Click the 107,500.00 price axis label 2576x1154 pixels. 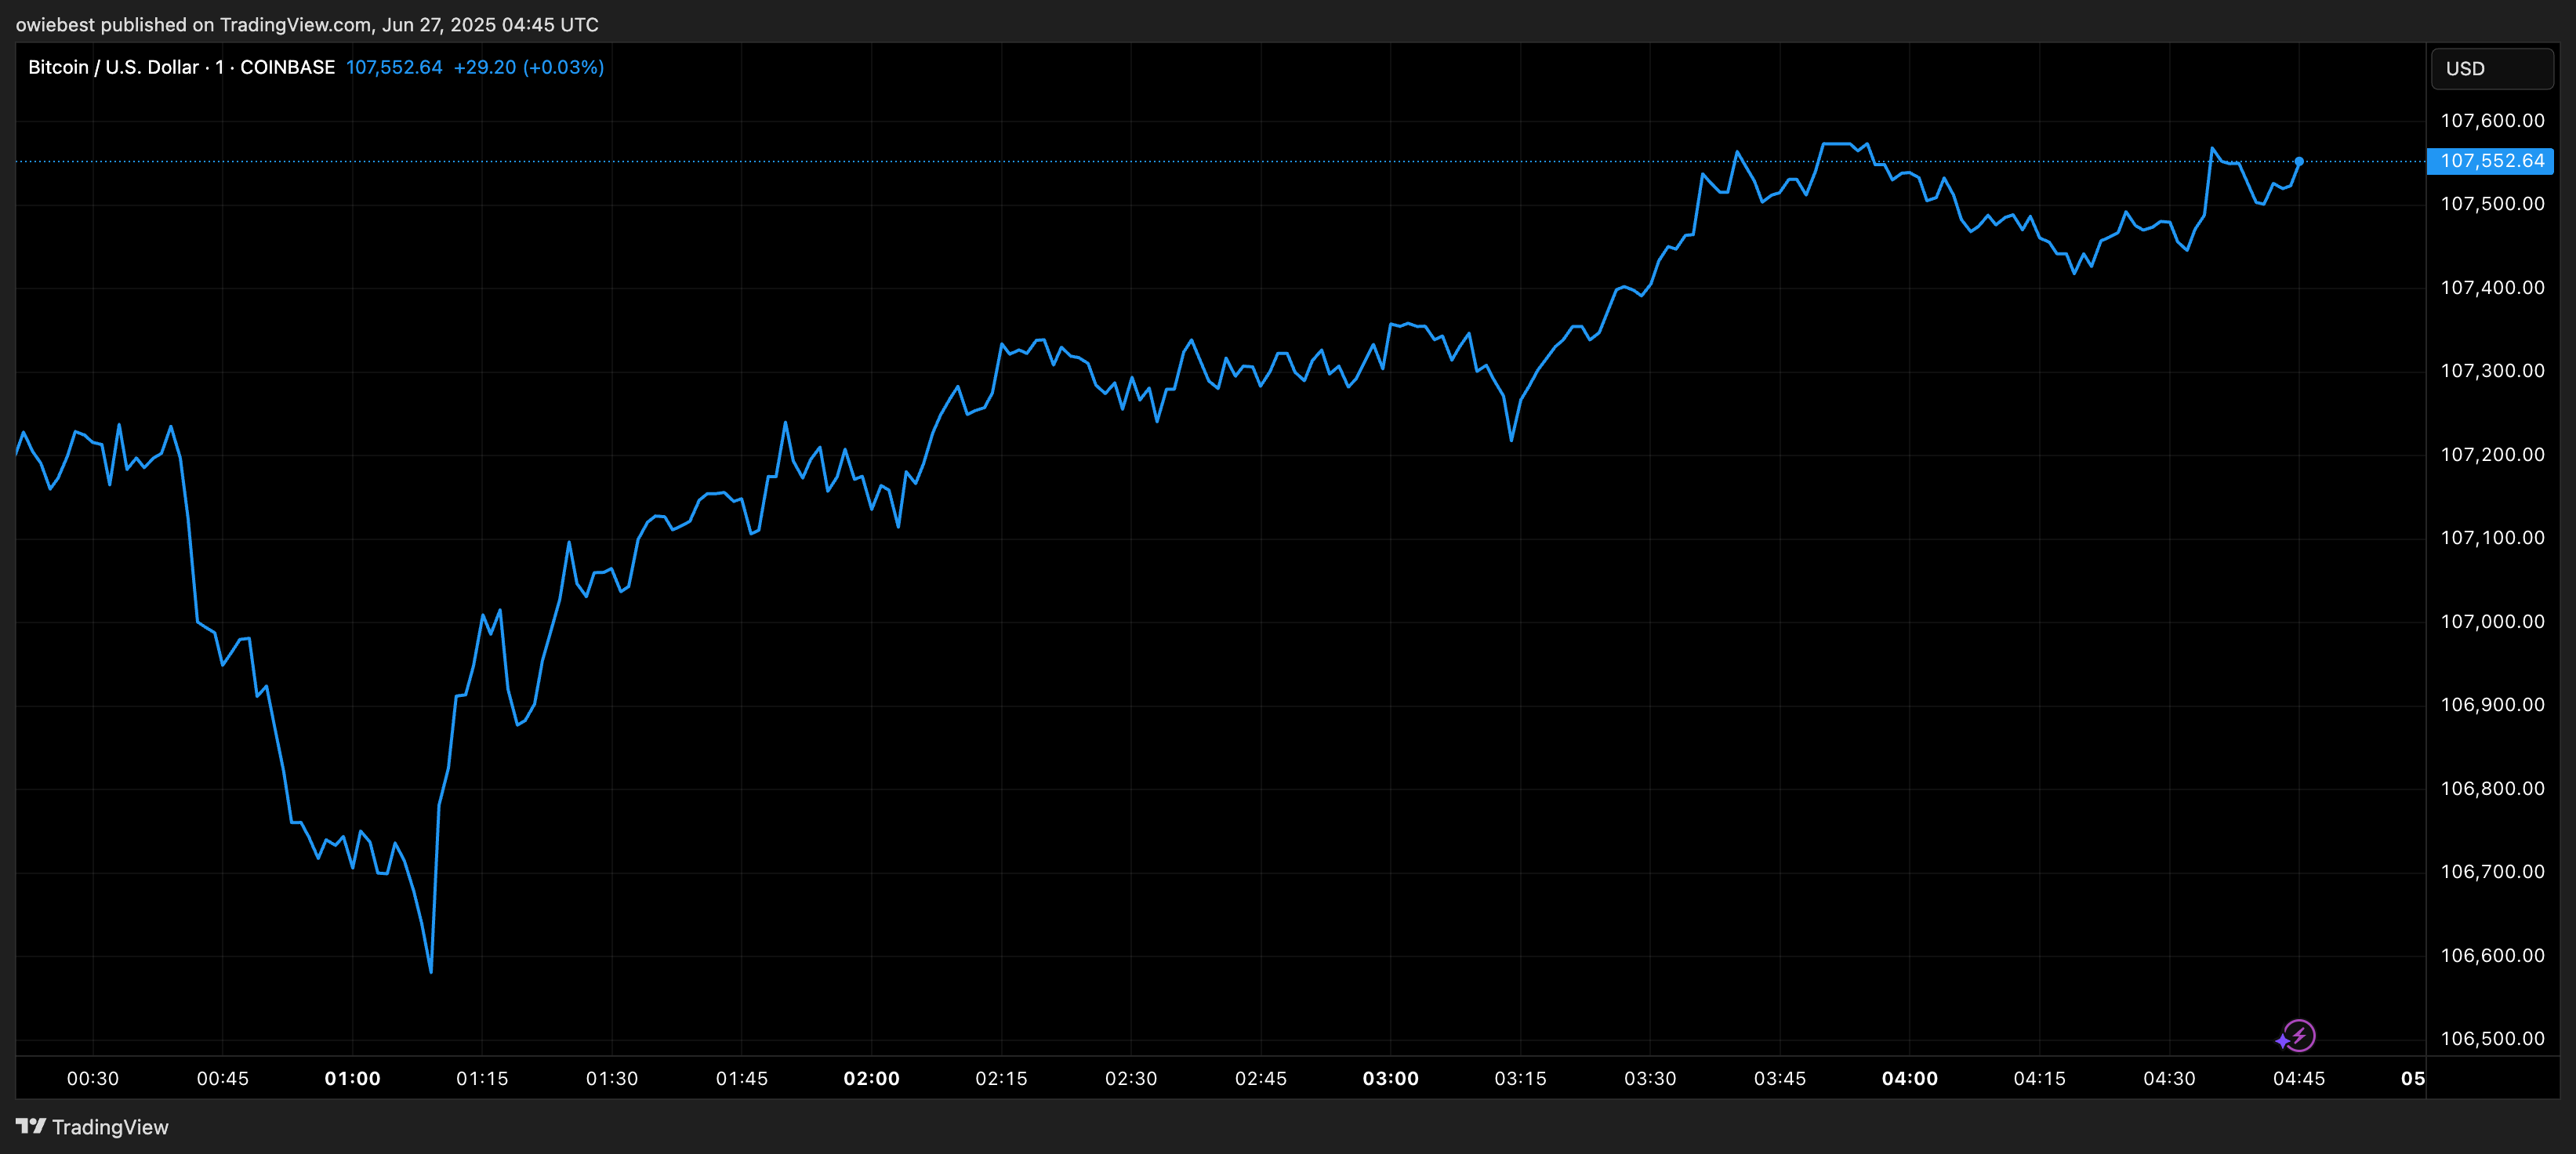(2492, 204)
